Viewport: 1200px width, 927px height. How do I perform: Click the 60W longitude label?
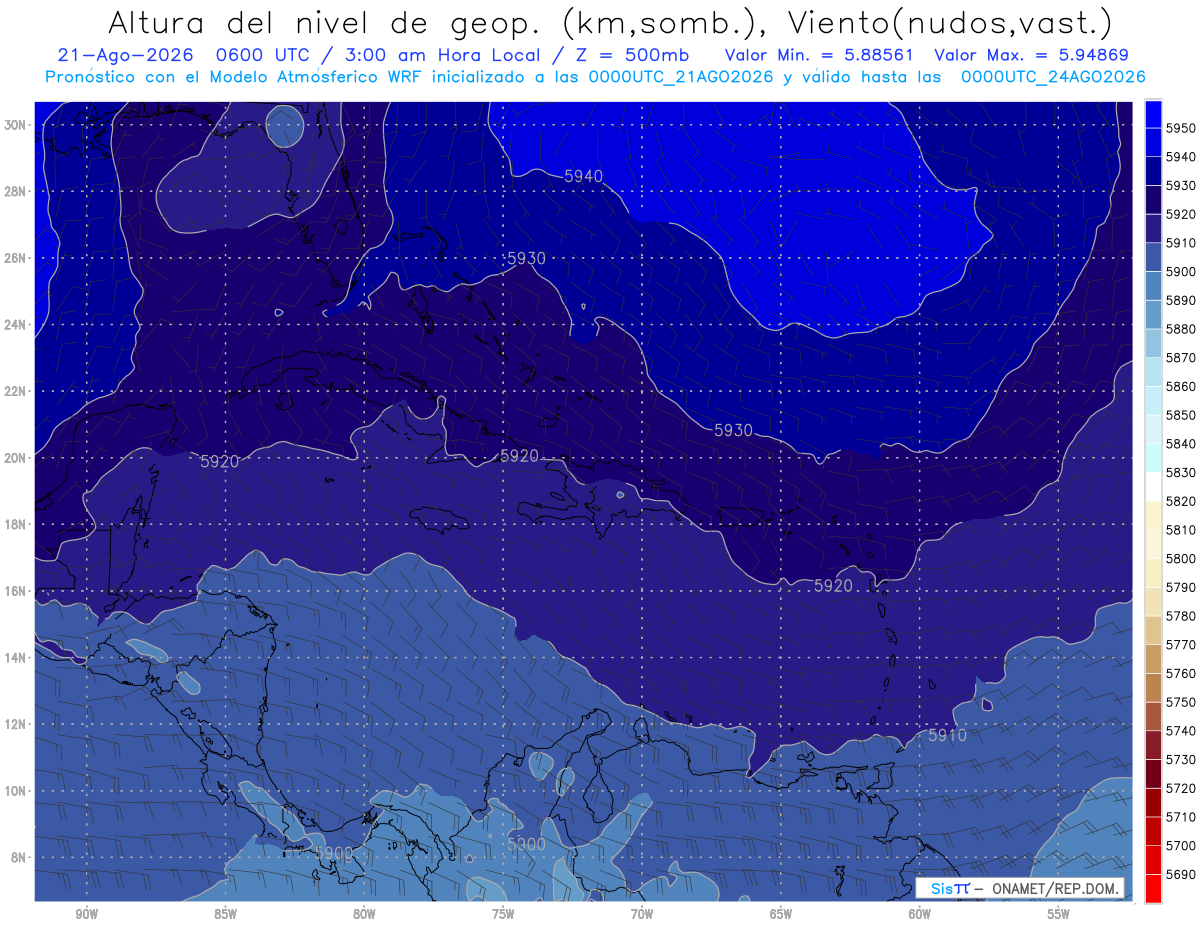tap(920, 915)
